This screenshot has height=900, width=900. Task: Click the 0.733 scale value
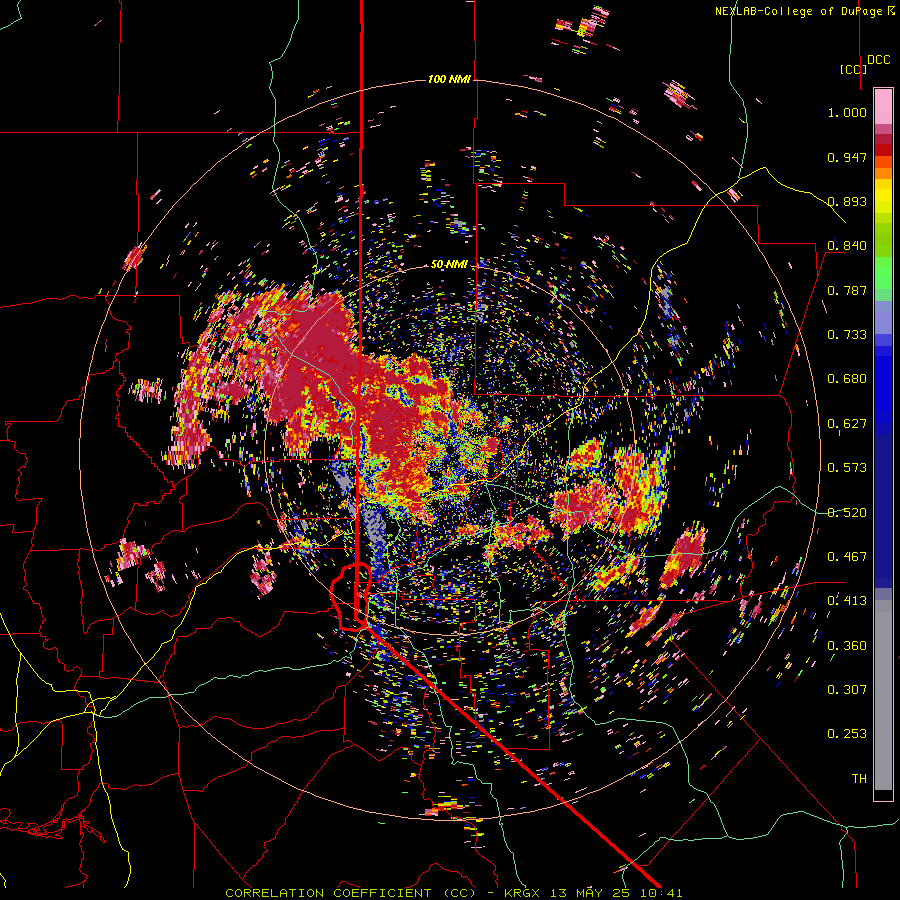tap(847, 335)
